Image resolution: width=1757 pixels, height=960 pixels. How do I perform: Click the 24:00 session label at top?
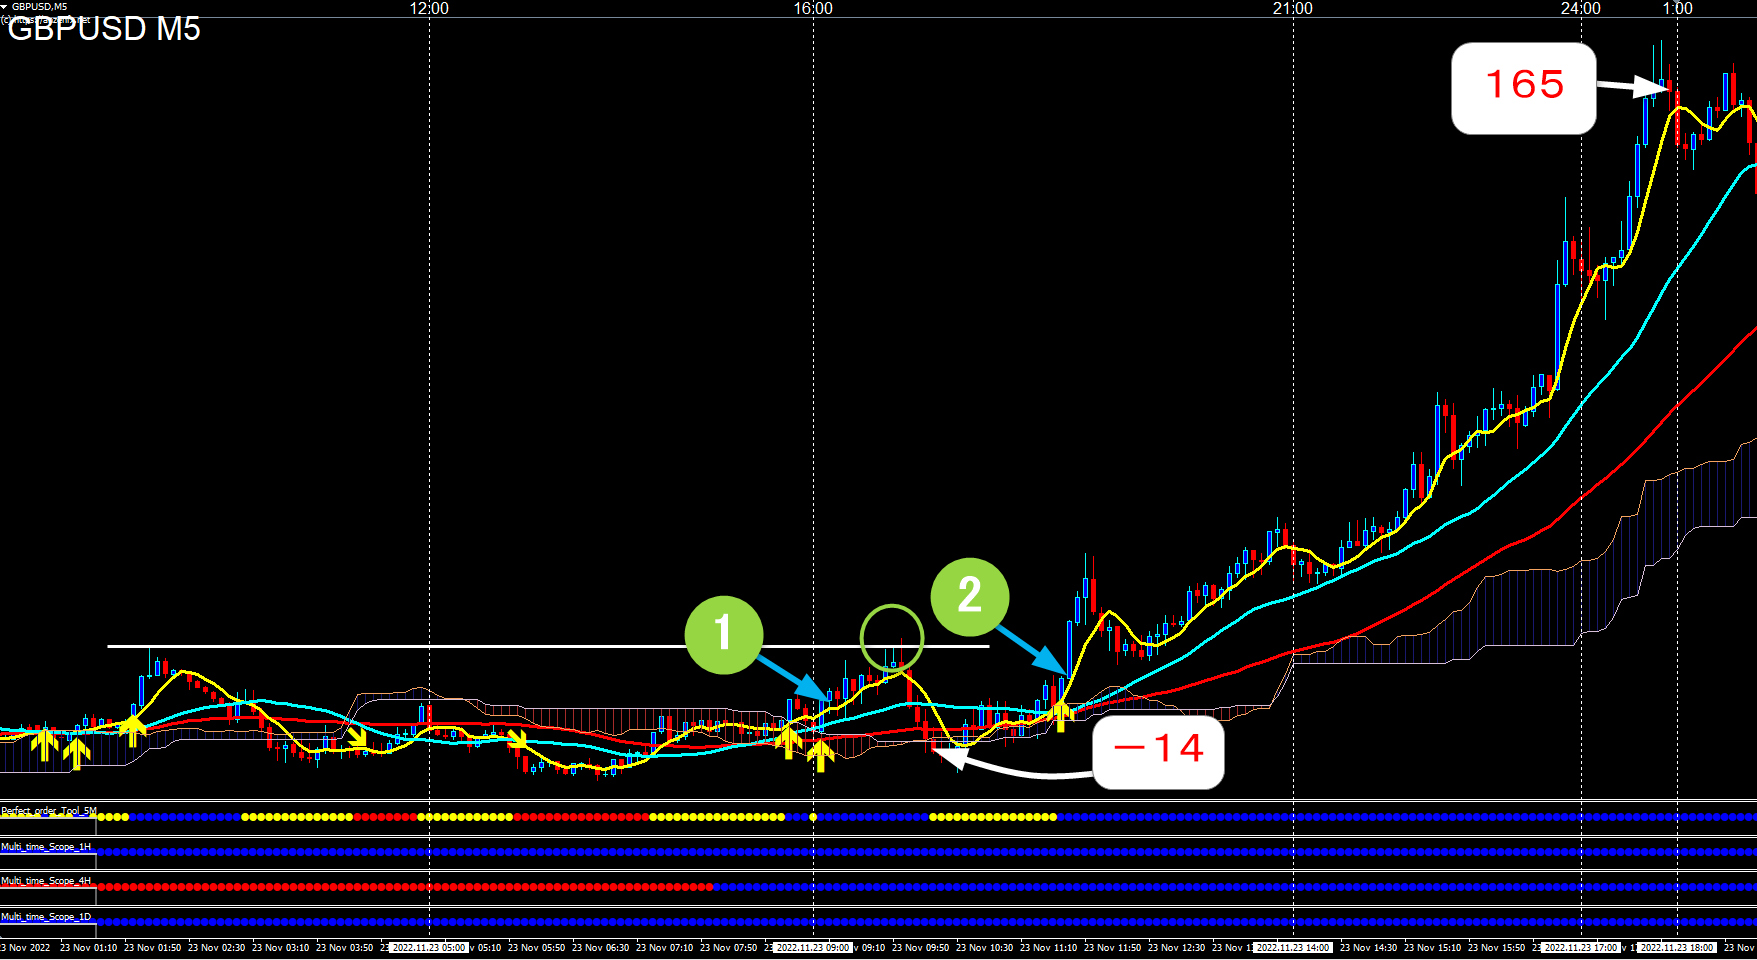tap(1581, 8)
